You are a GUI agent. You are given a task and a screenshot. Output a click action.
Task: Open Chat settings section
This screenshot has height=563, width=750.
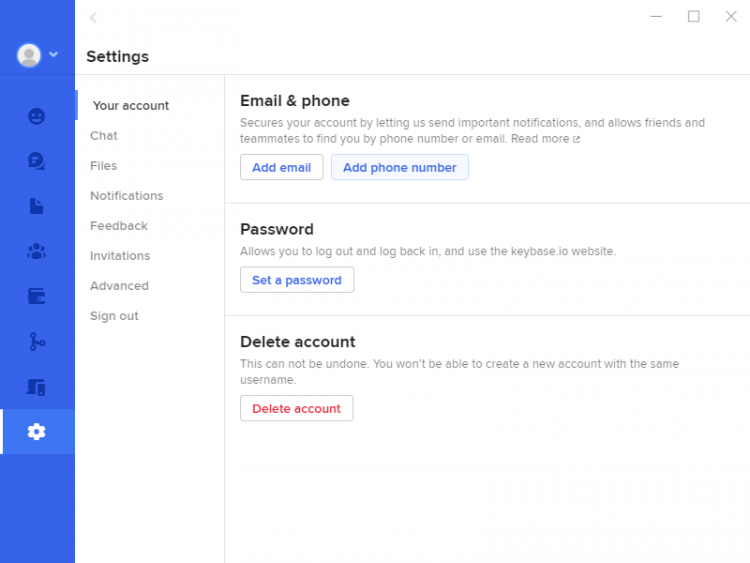[x=104, y=136]
